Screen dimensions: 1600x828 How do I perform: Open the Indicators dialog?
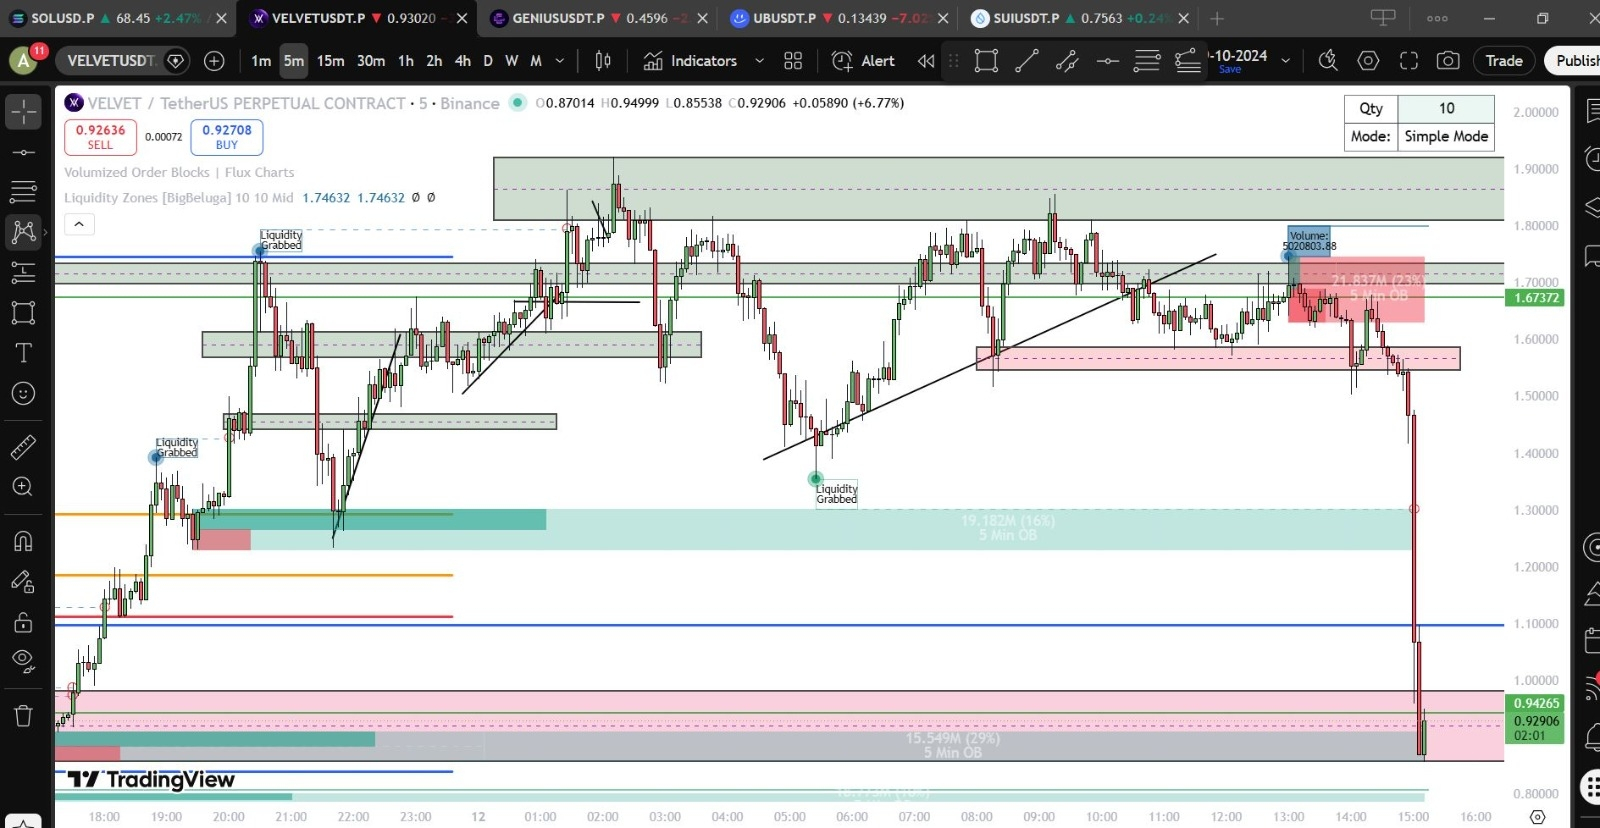pyautogui.click(x=690, y=61)
